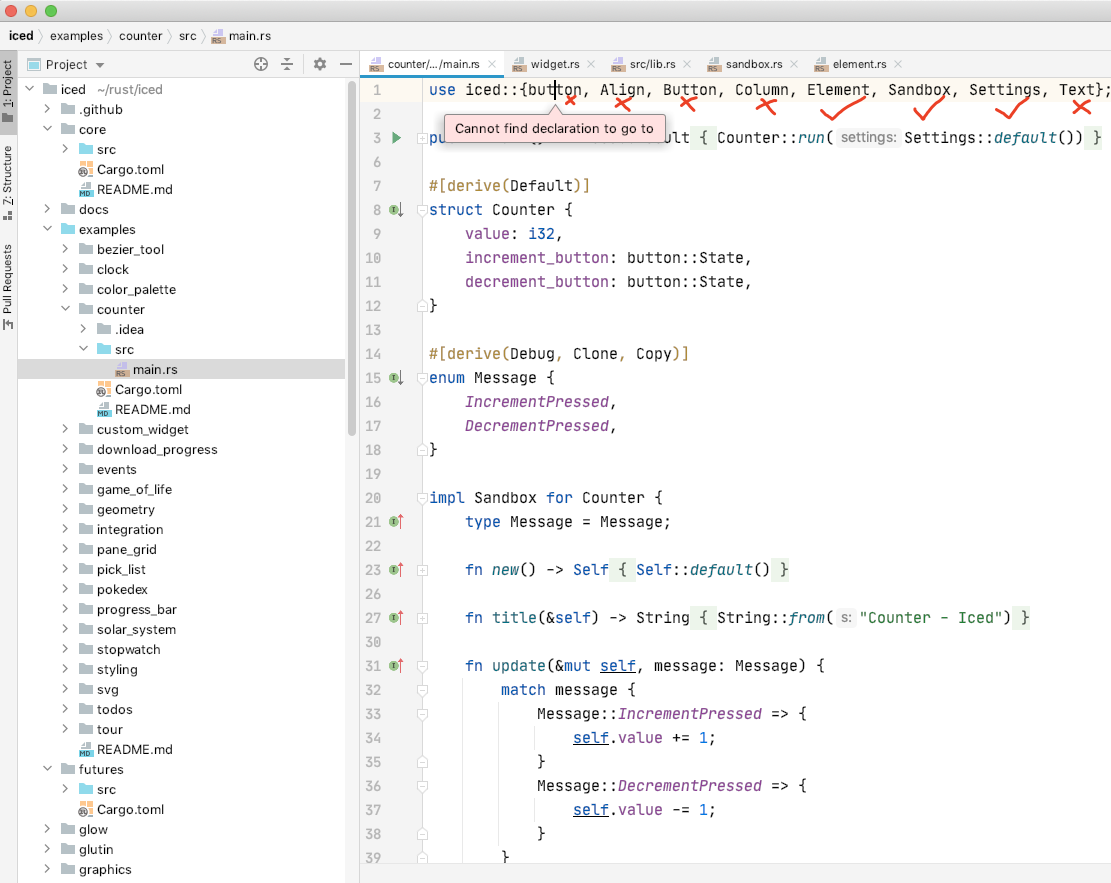1111x883 pixels.
Task: Click the iced breadcrumb
Action: point(21,36)
